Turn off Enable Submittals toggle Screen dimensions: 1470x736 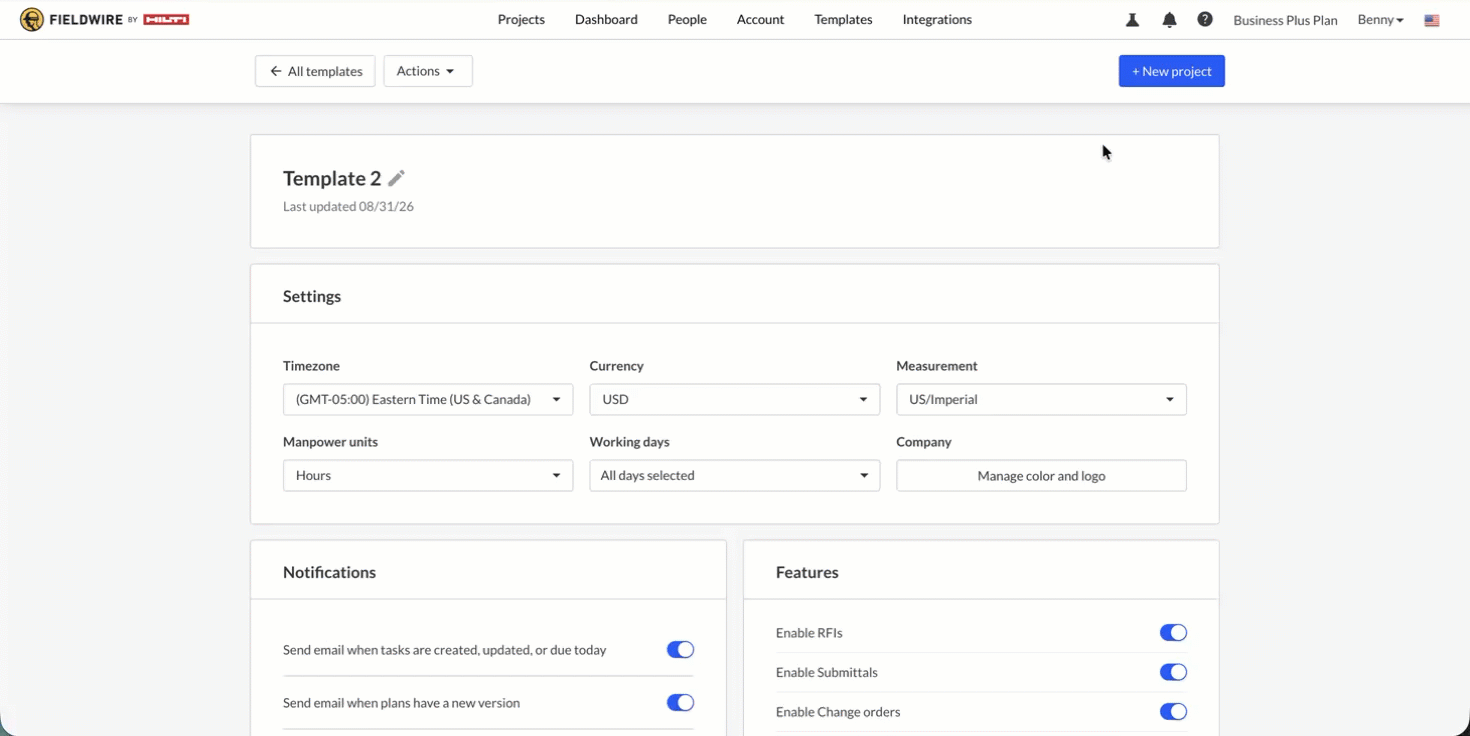pos(1173,672)
